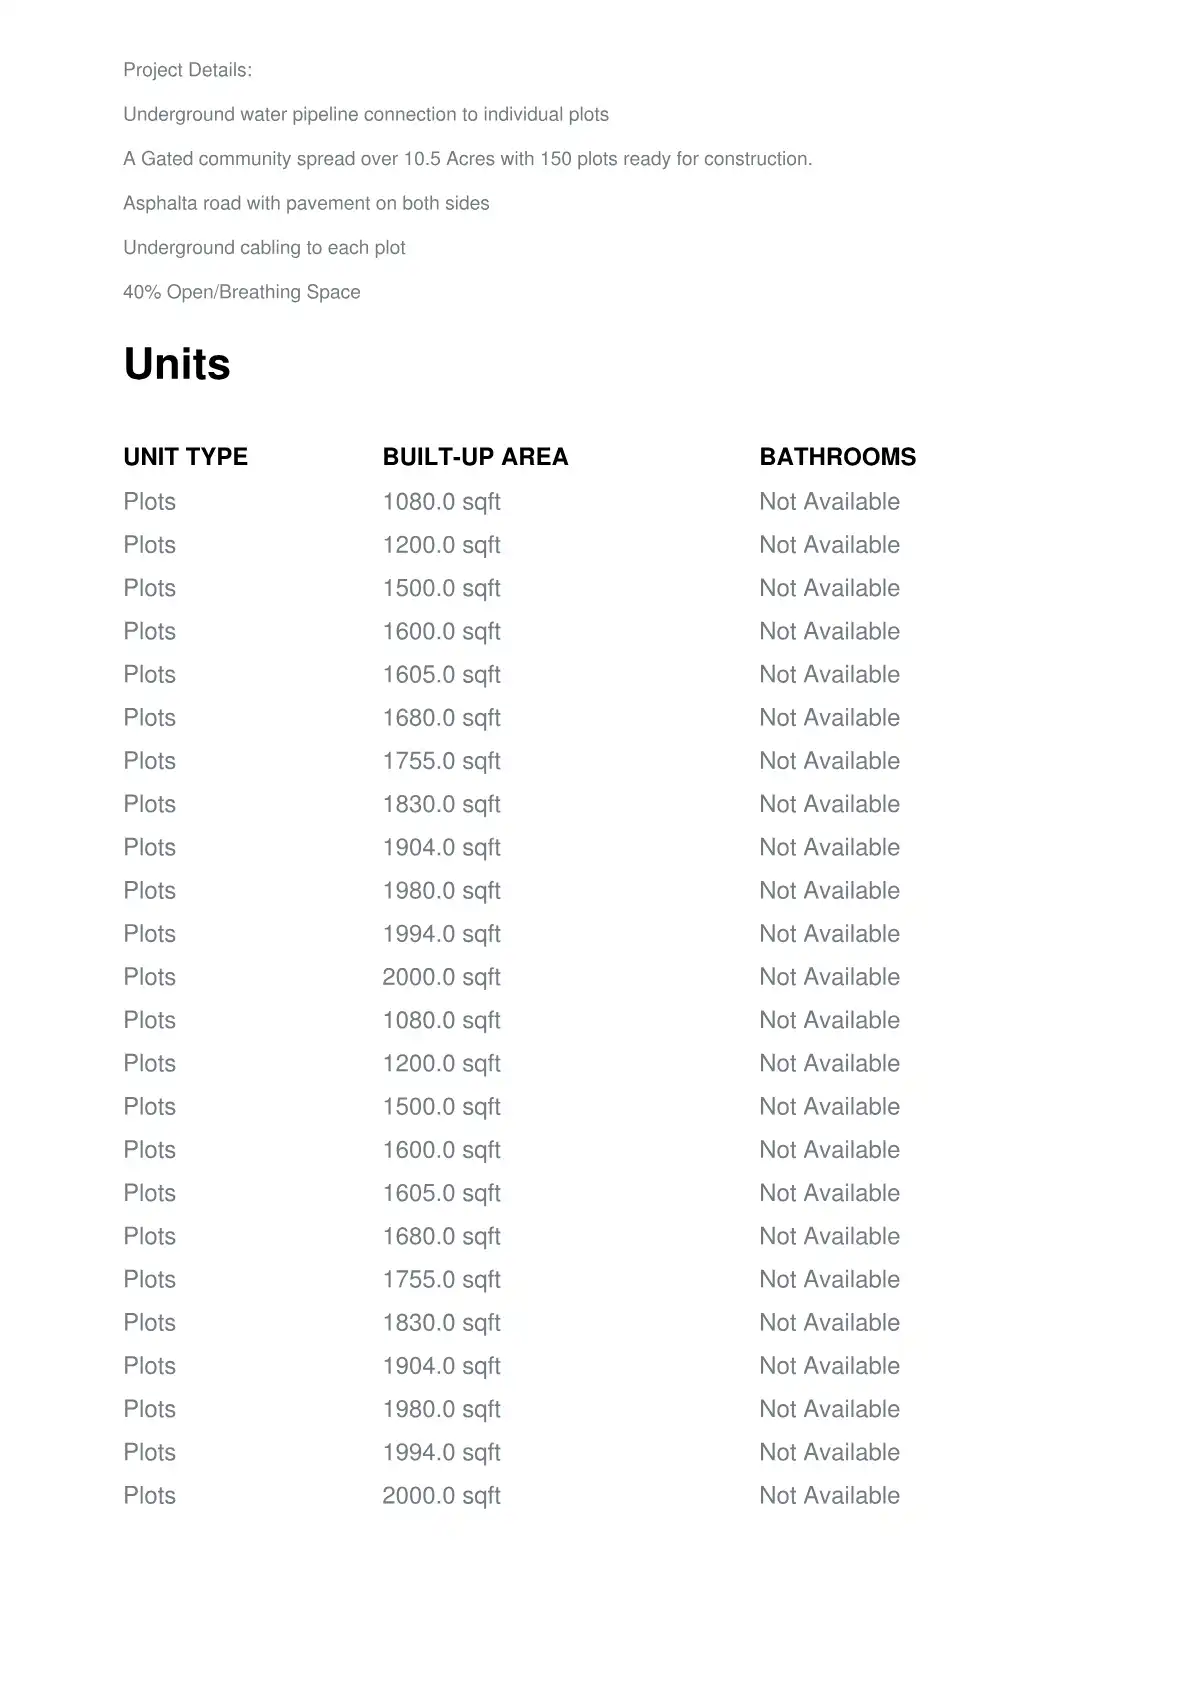Click the Asphalta road with pavement line
This screenshot has height=1684, width=1190.
pos(306,203)
